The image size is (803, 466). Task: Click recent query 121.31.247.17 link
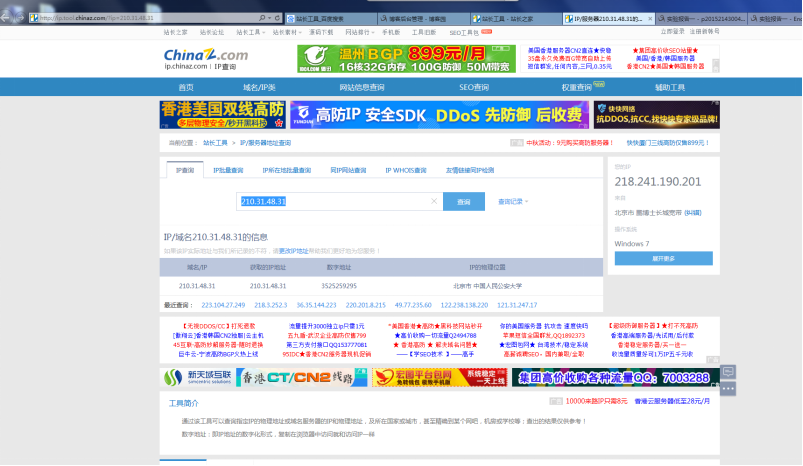[x=517, y=305]
